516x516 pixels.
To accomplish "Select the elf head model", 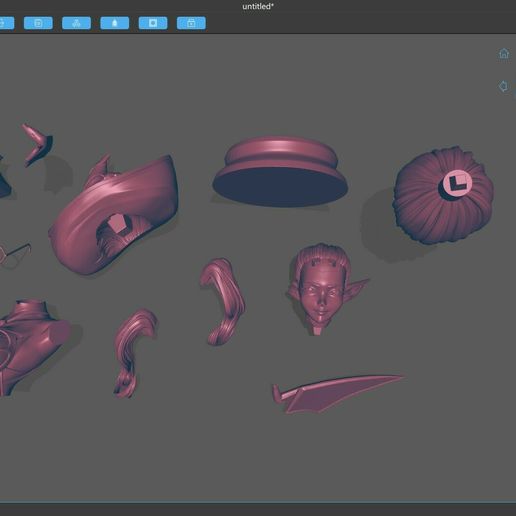I will (x=323, y=289).
